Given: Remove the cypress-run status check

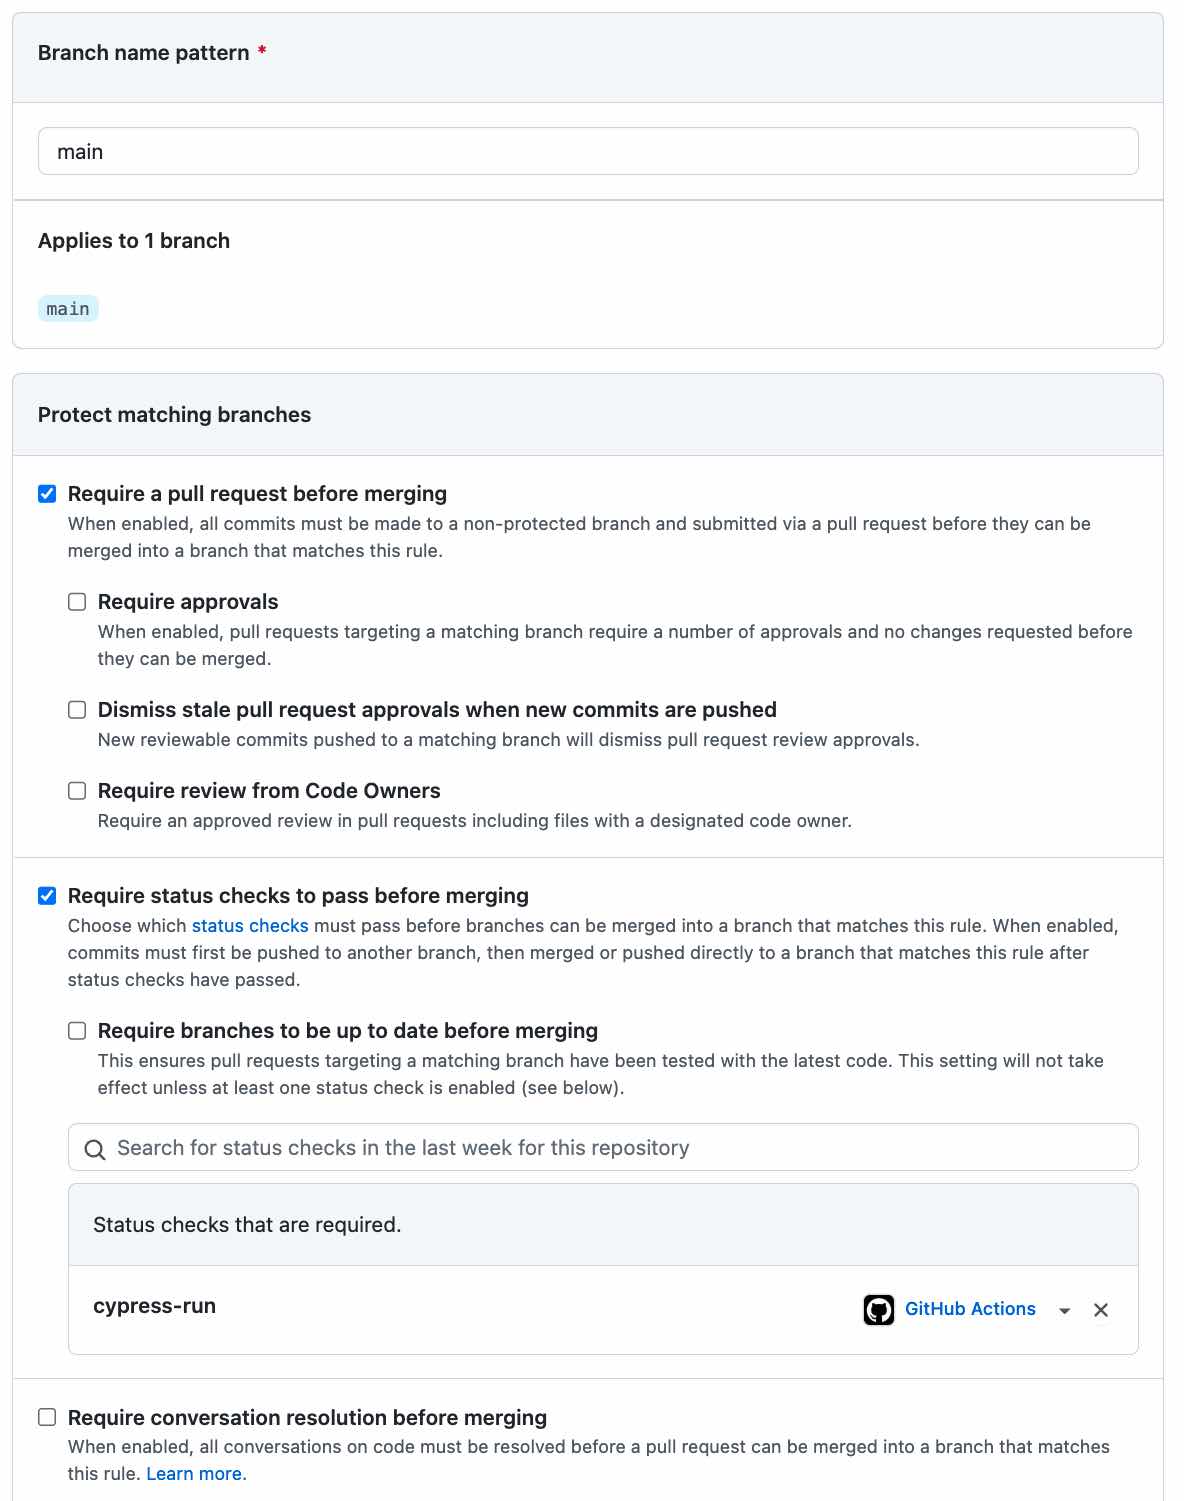Looking at the screenshot, I should coord(1100,1310).
